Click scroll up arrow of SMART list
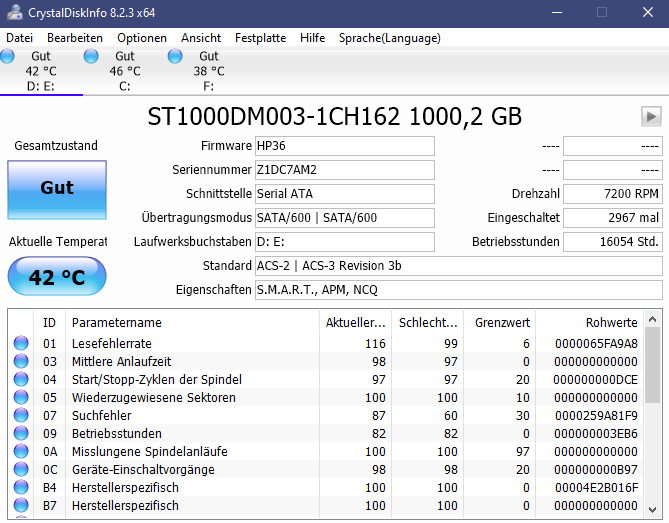Image resolution: width=669 pixels, height=523 pixels. click(x=652, y=320)
